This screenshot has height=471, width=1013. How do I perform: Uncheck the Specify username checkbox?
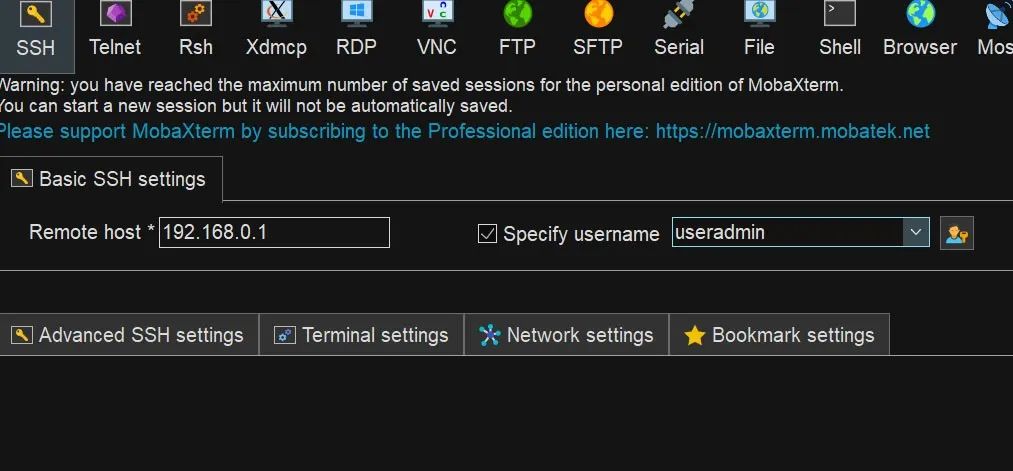point(487,233)
